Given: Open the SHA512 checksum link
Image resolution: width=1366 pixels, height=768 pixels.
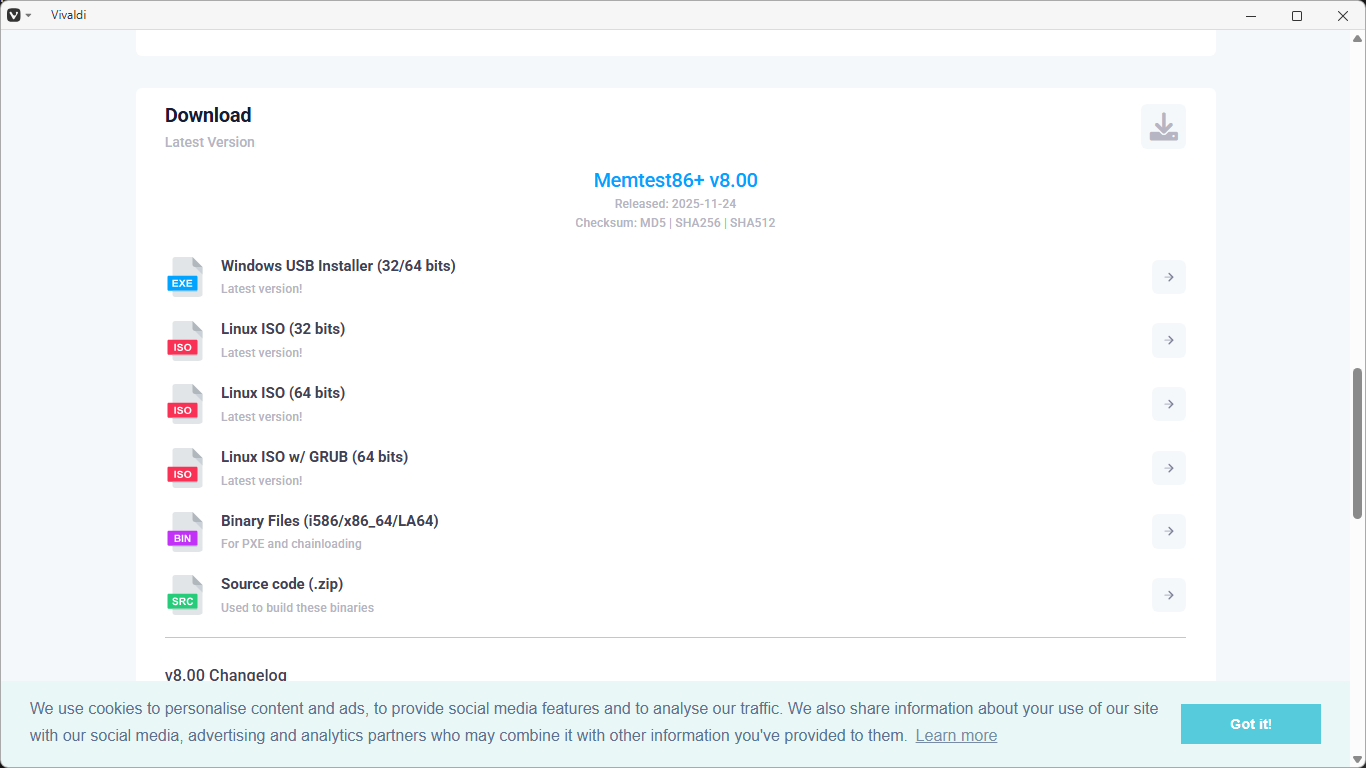Looking at the screenshot, I should click(x=753, y=223).
